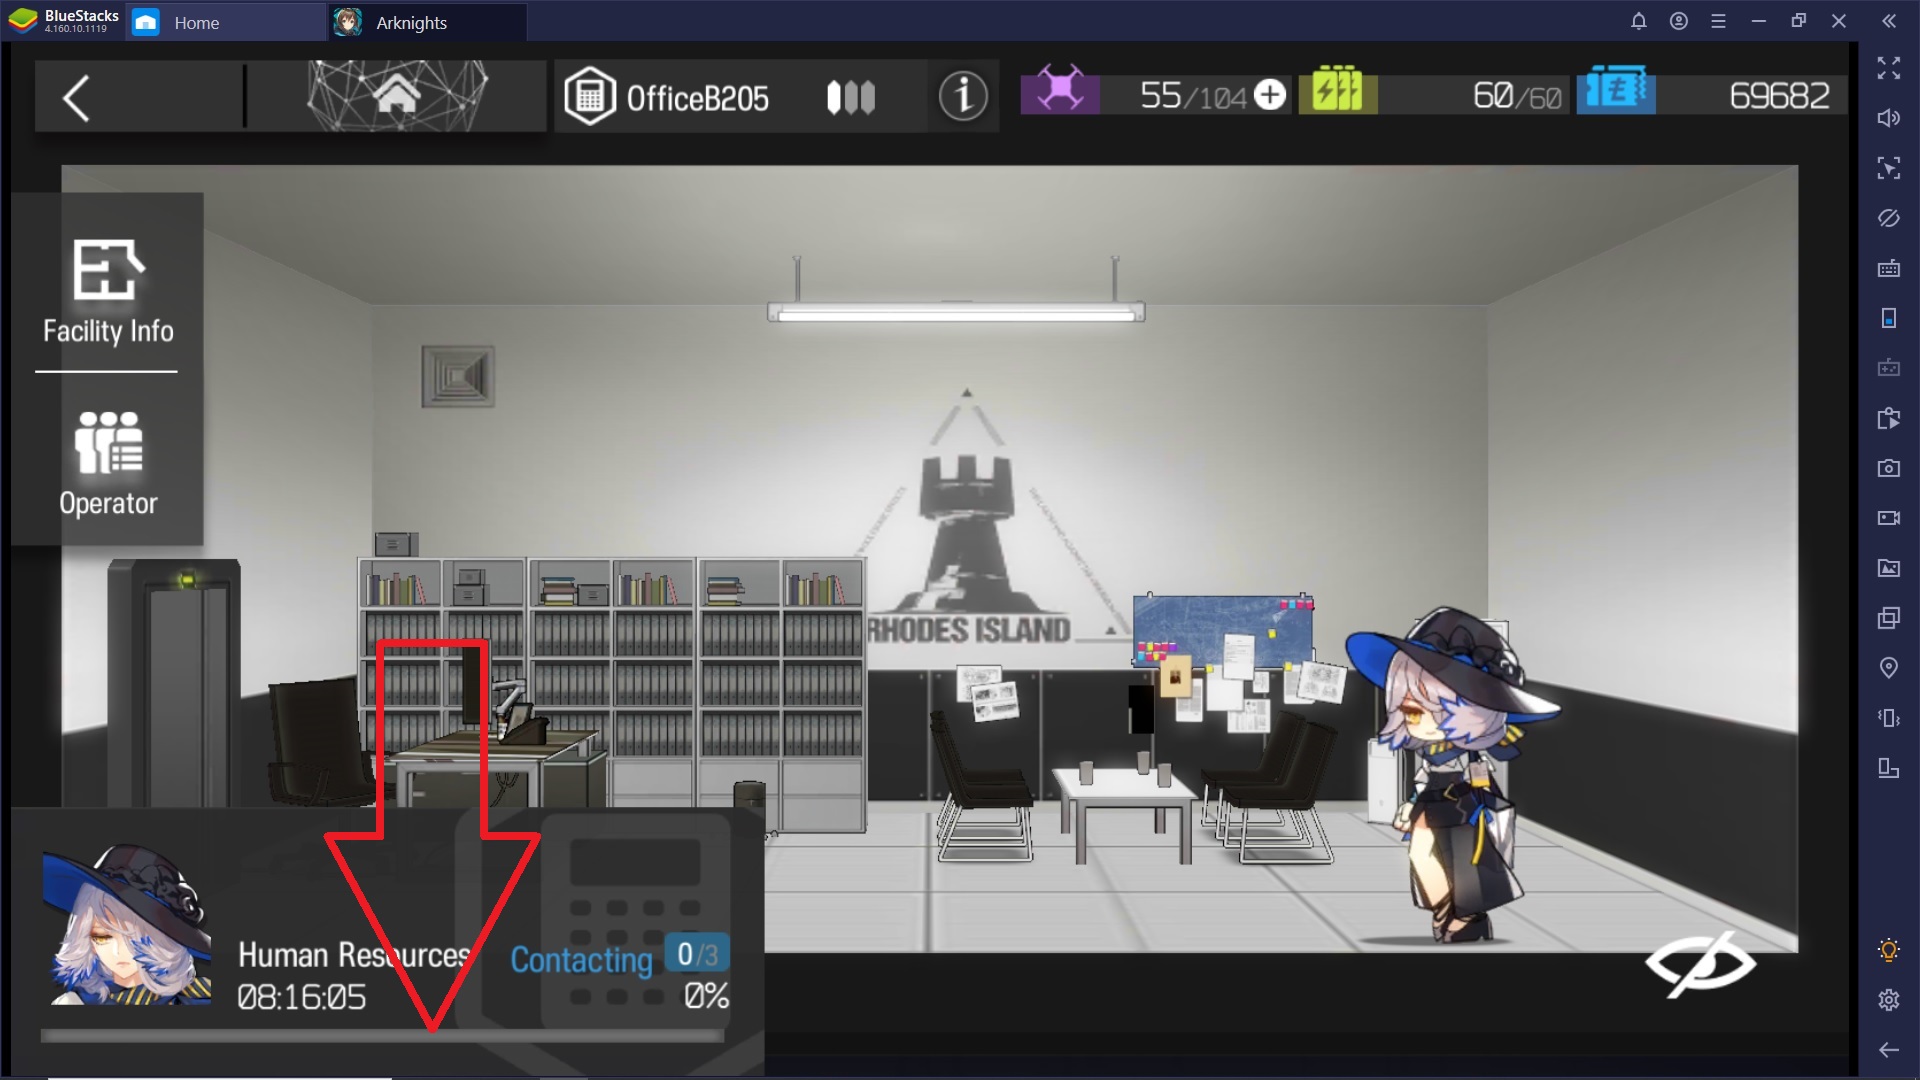Viewport: 1920px width, 1080px height.
Task: Click back navigation arrow top left
Action: 76,95
